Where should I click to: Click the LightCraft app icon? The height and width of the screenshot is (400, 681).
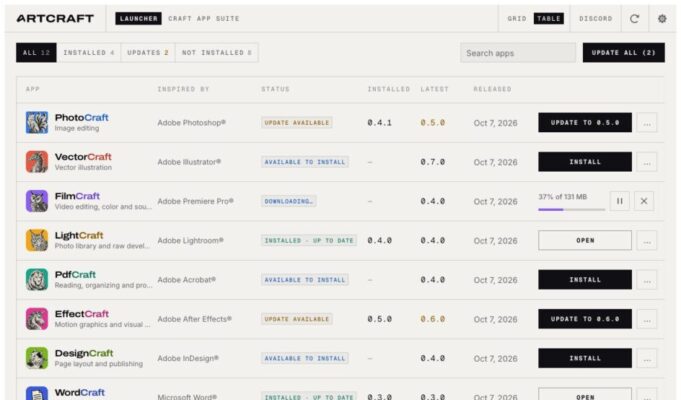(x=37, y=240)
